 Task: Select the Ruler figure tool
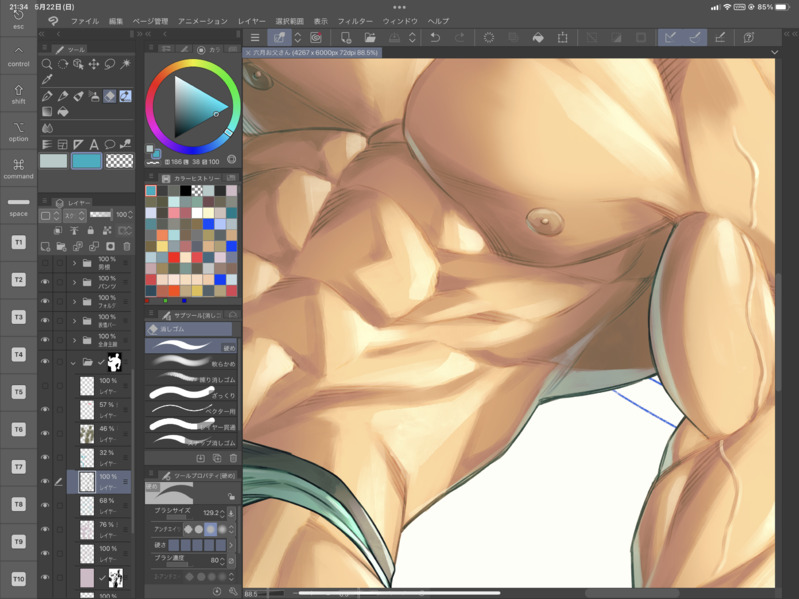coord(78,145)
